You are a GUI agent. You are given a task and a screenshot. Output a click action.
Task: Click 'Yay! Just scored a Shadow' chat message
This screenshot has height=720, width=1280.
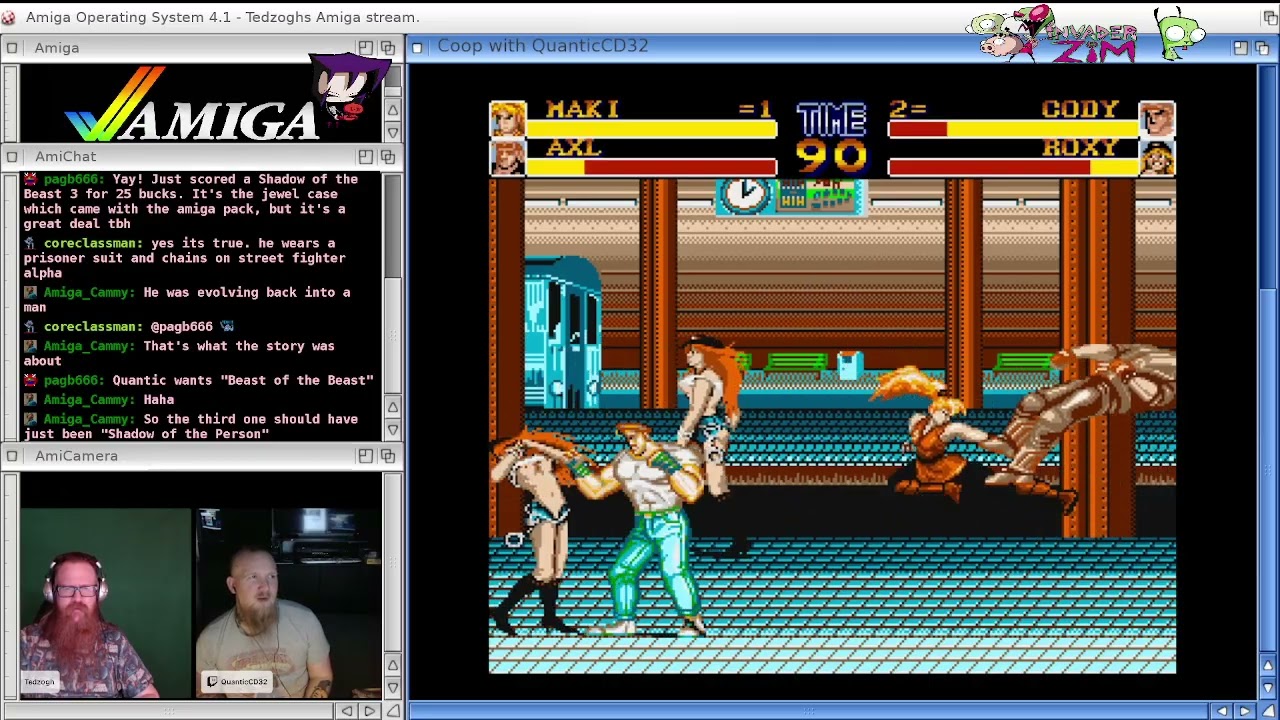pyautogui.click(x=190, y=201)
